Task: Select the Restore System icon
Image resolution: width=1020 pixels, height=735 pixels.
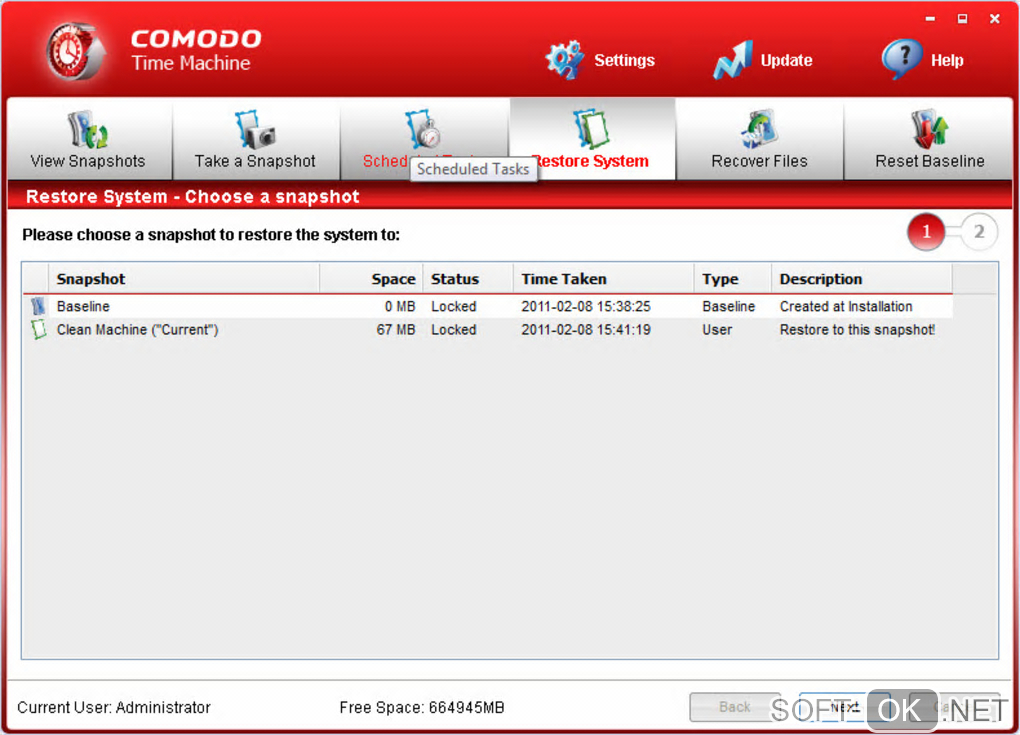Action: [591, 129]
